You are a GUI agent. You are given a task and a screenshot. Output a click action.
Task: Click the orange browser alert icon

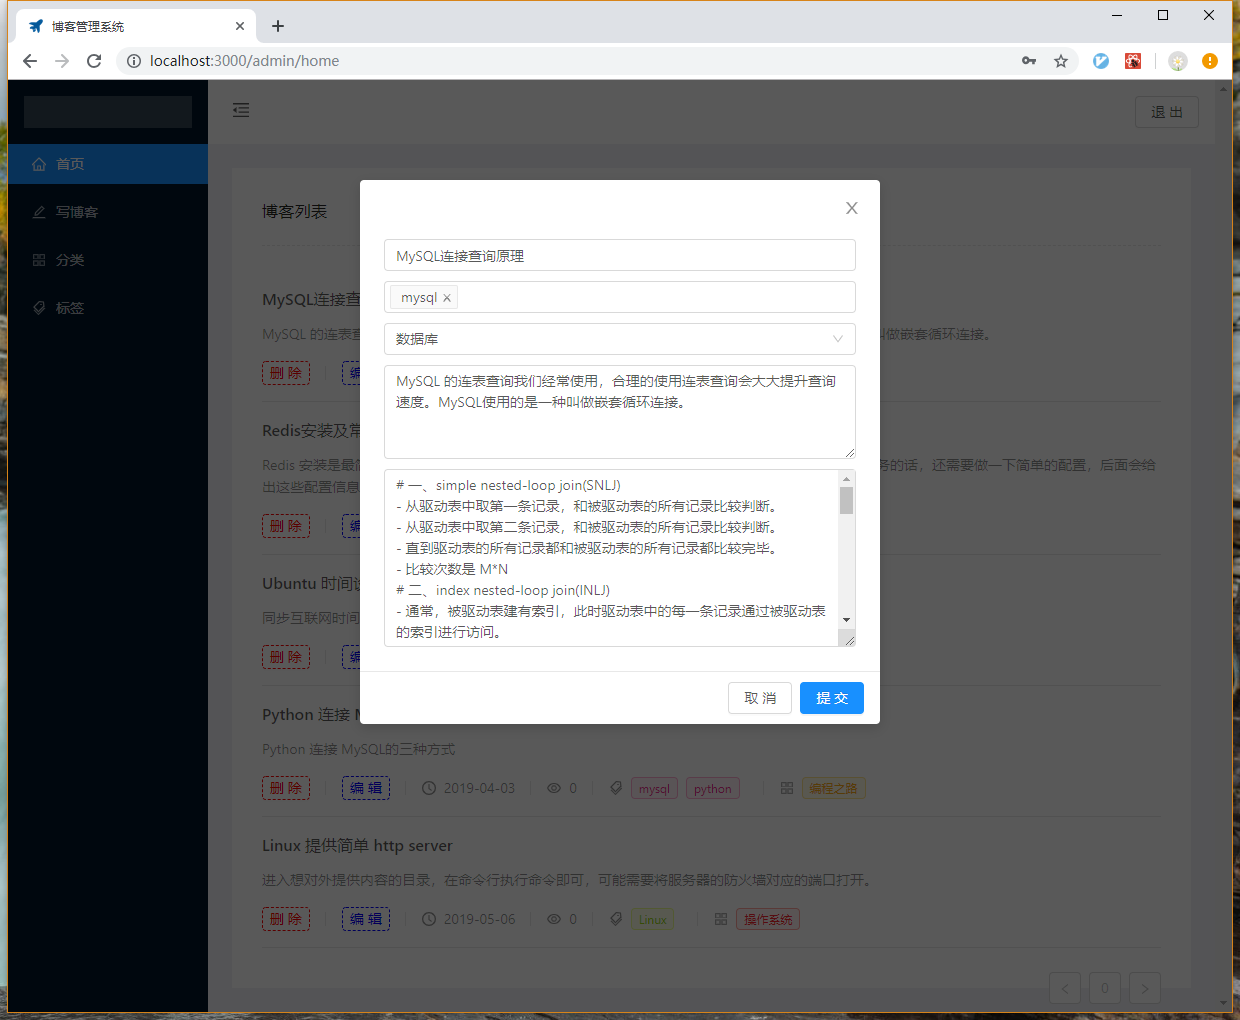[x=1210, y=61]
